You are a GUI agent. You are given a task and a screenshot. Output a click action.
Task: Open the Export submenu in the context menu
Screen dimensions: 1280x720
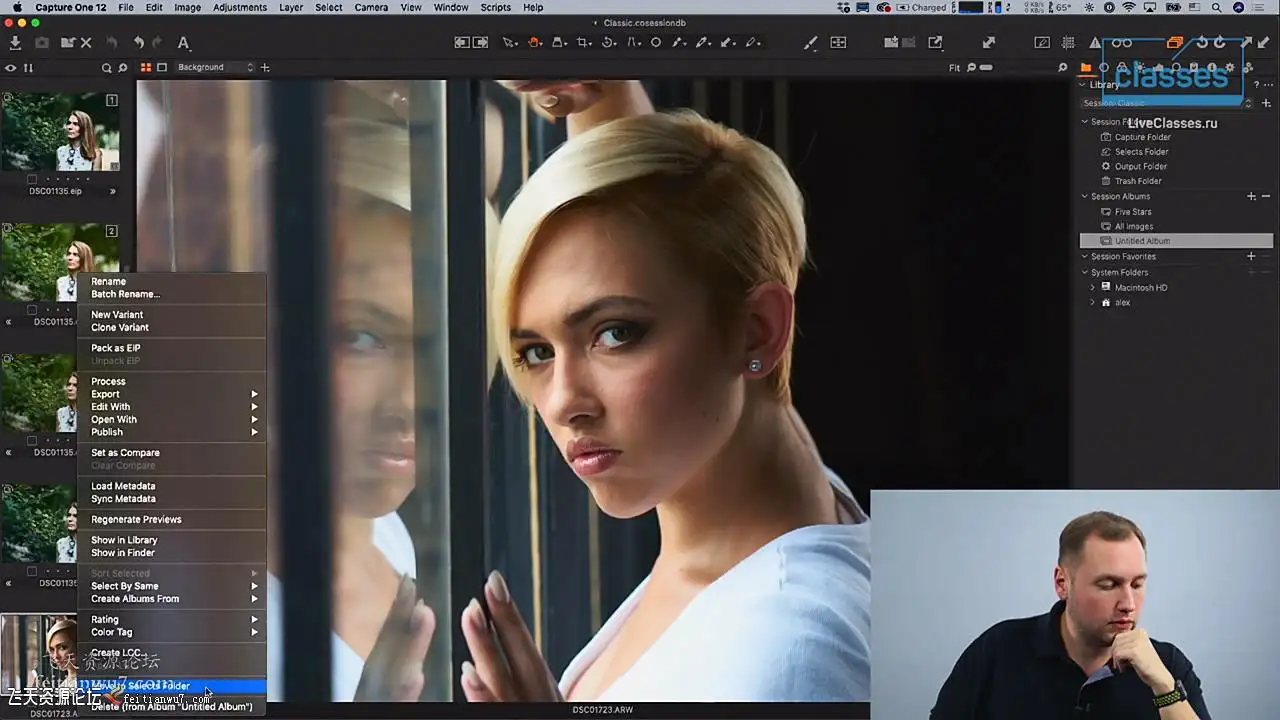click(172, 394)
